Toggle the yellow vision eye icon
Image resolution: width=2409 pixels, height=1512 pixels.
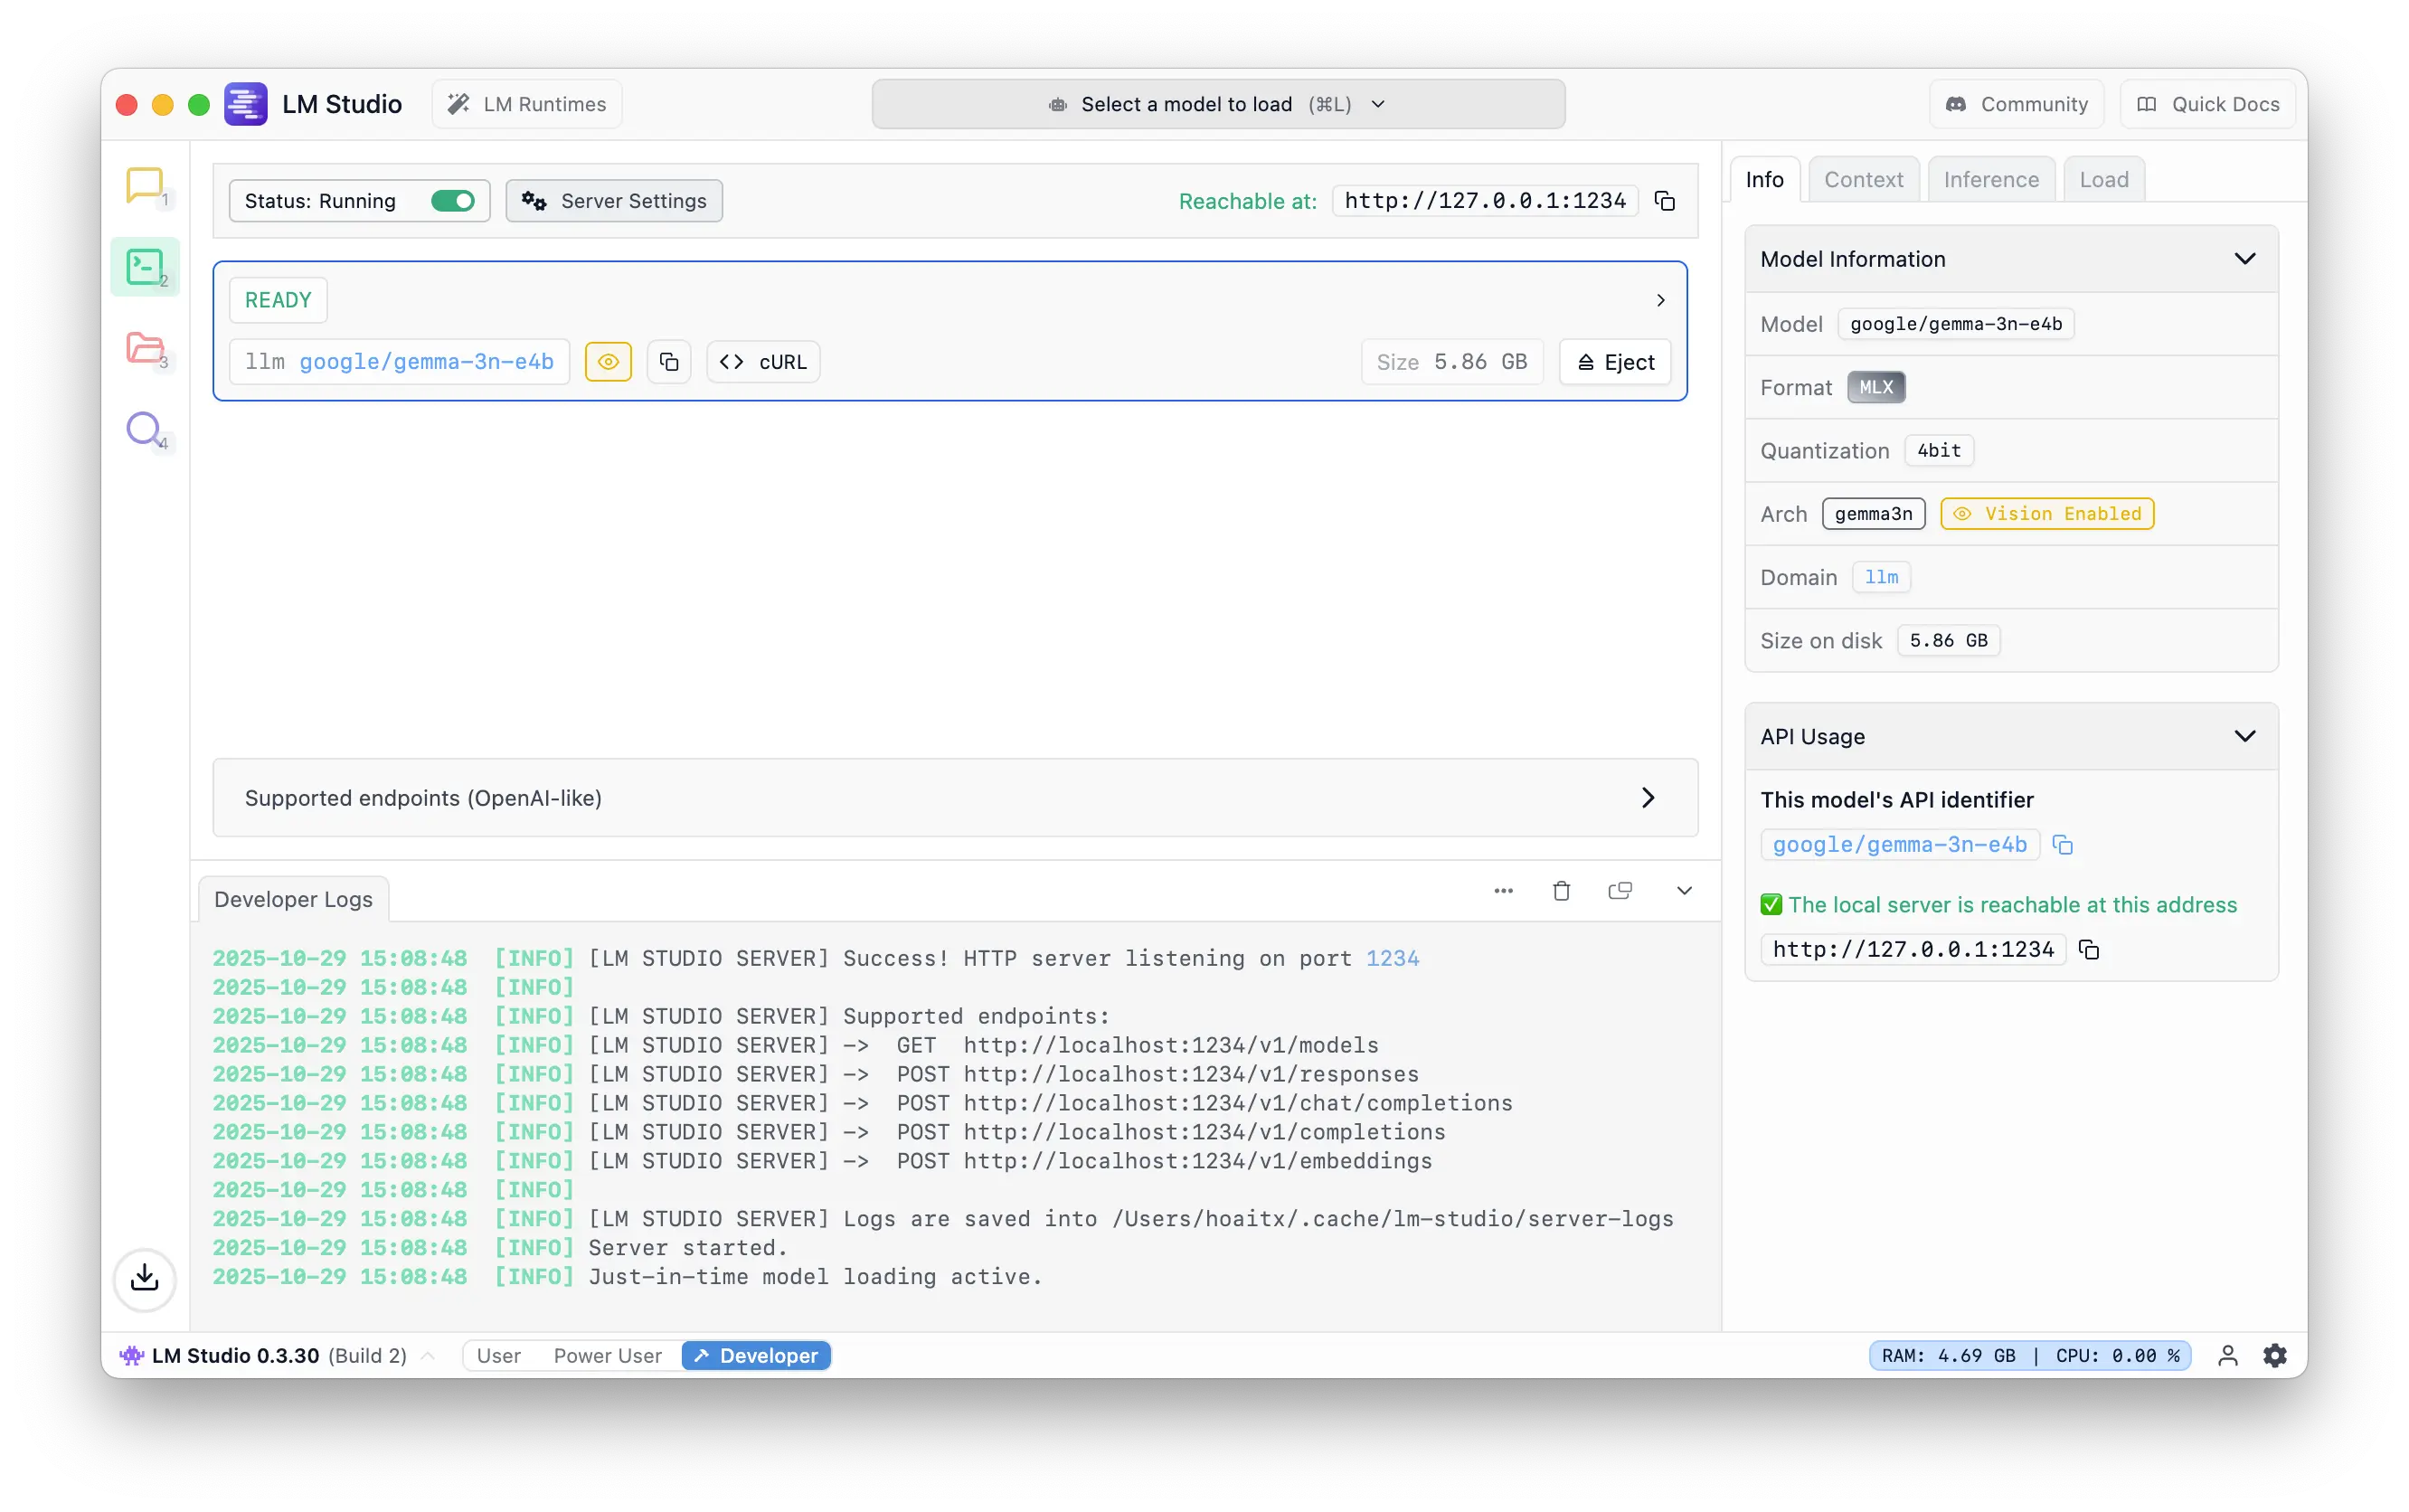click(608, 362)
